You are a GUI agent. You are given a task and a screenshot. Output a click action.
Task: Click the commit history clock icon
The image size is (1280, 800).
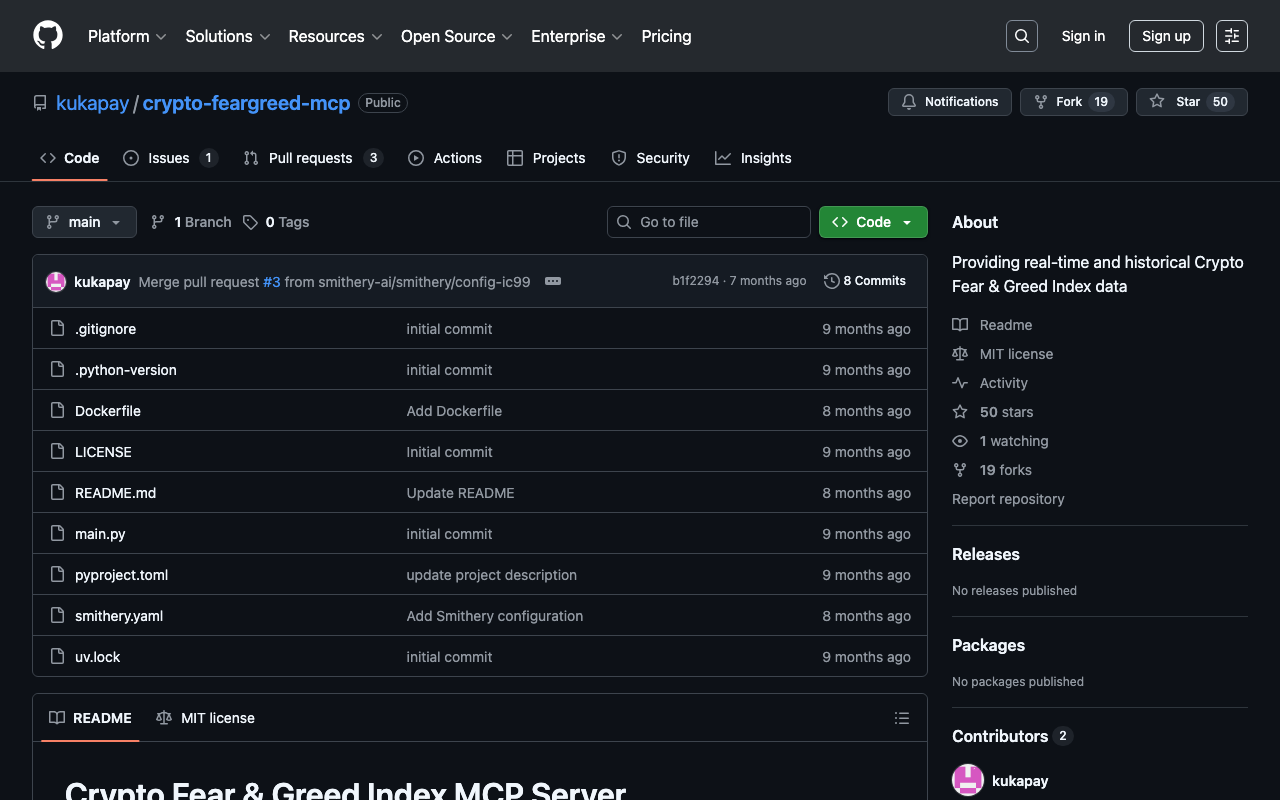coord(831,281)
